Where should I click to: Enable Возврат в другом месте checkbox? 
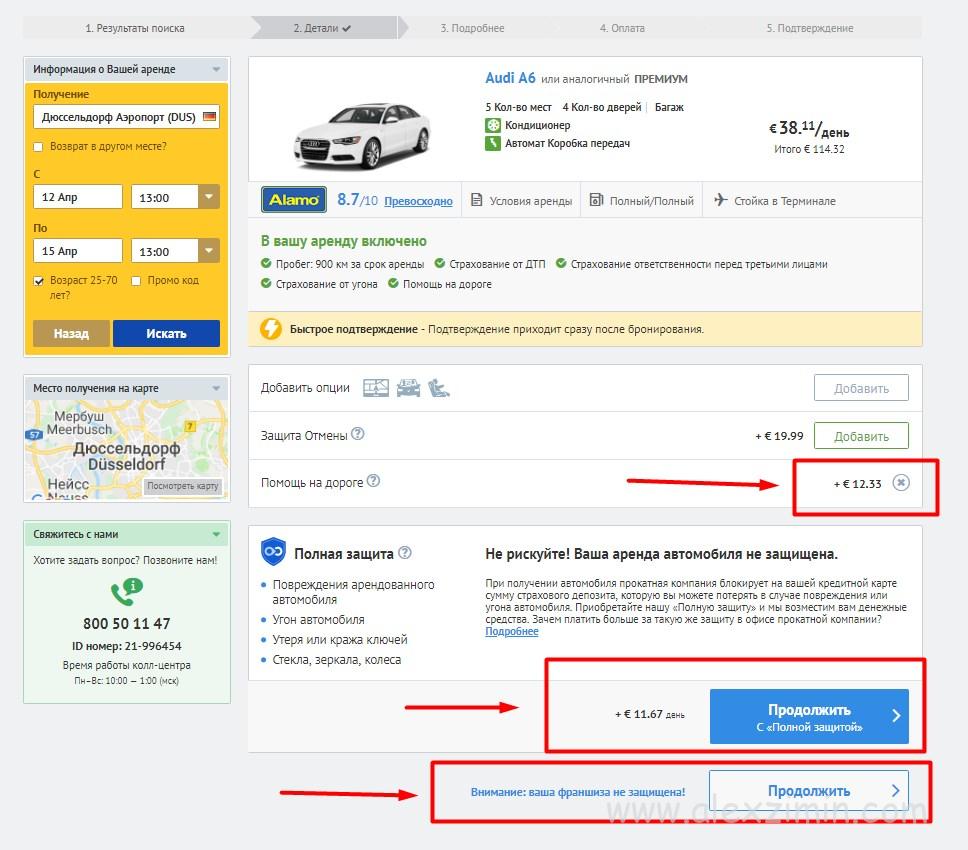(x=38, y=147)
